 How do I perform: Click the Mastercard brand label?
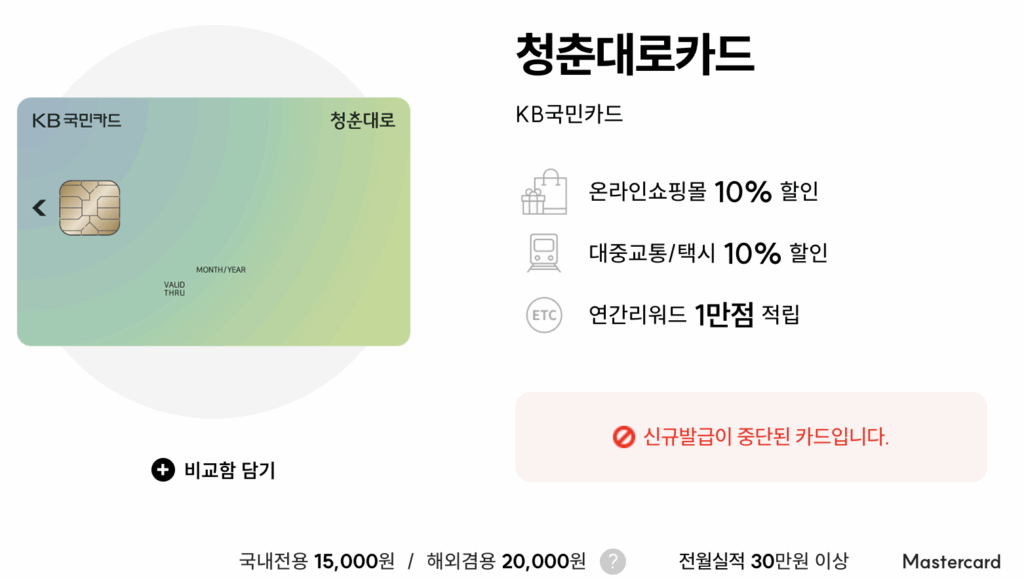pyautogui.click(x=951, y=561)
